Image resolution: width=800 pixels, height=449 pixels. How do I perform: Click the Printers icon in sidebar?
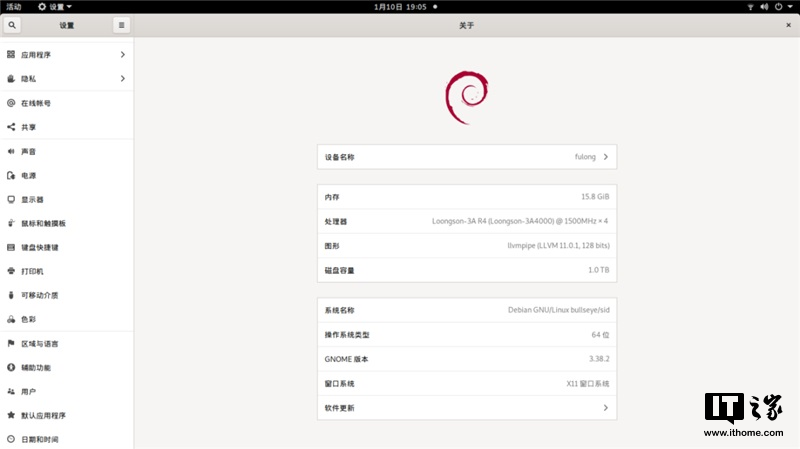pyautogui.click(x=11, y=271)
